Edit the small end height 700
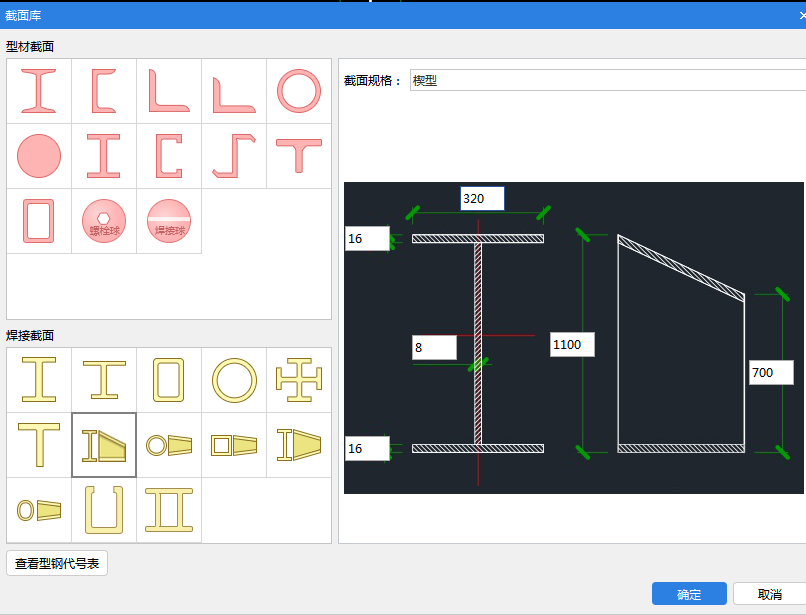The image size is (806, 615). pos(771,372)
